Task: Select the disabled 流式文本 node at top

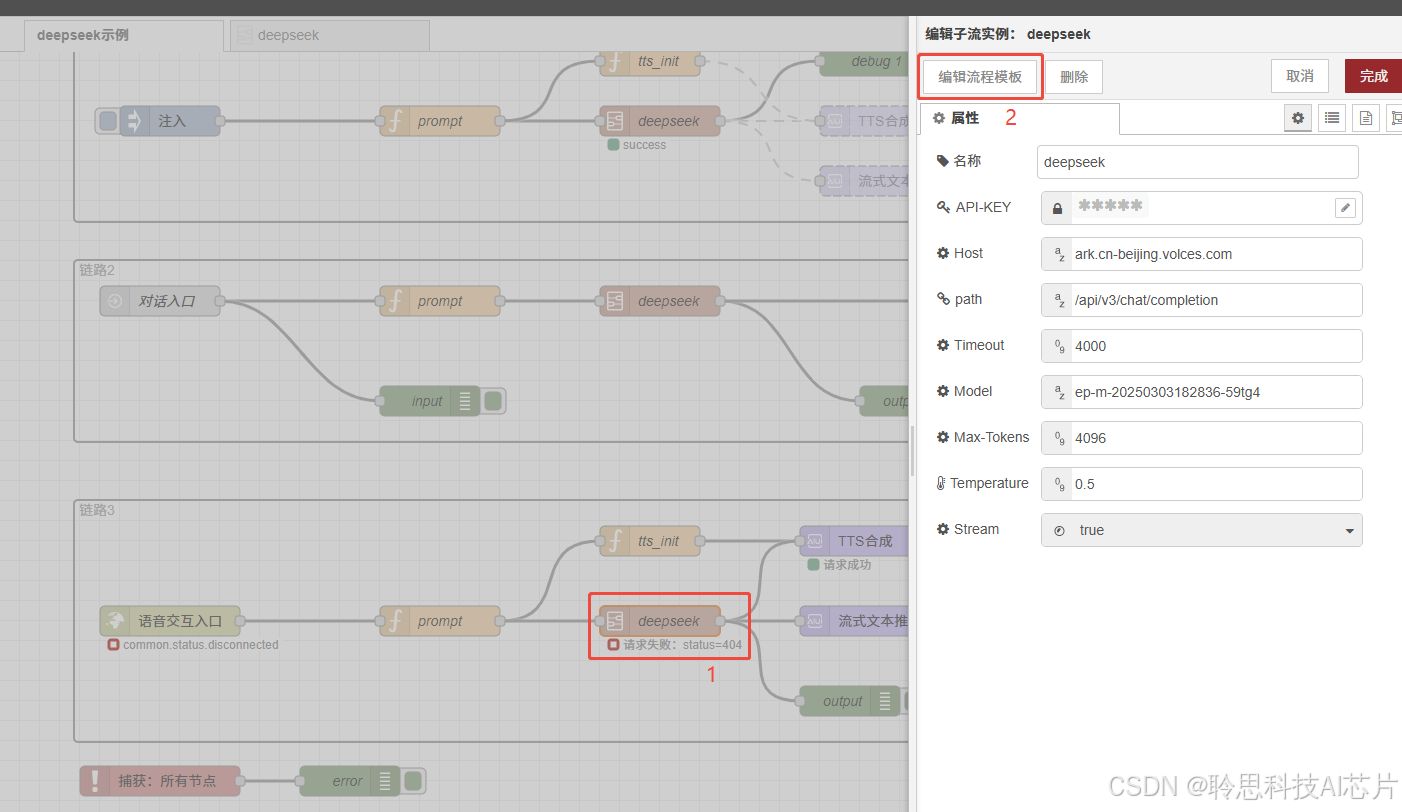Action: (x=865, y=181)
